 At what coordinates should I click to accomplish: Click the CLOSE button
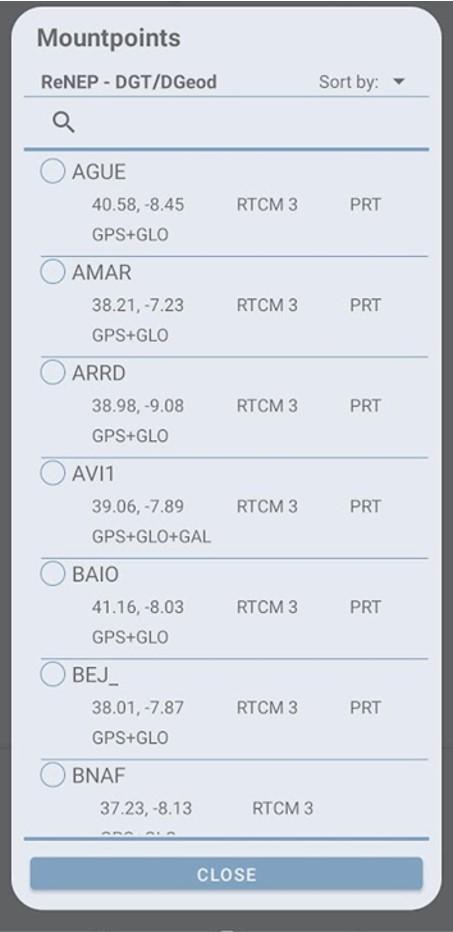(226, 874)
